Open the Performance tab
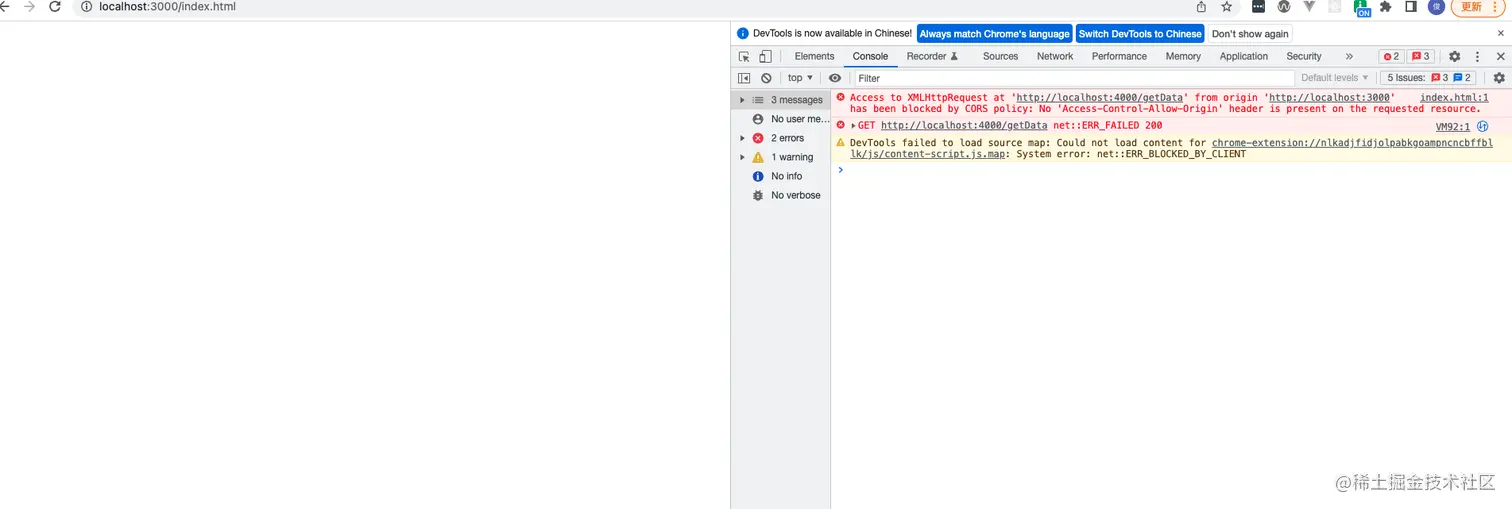The height and width of the screenshot is (509, 1512). [x=1119, y=57]
